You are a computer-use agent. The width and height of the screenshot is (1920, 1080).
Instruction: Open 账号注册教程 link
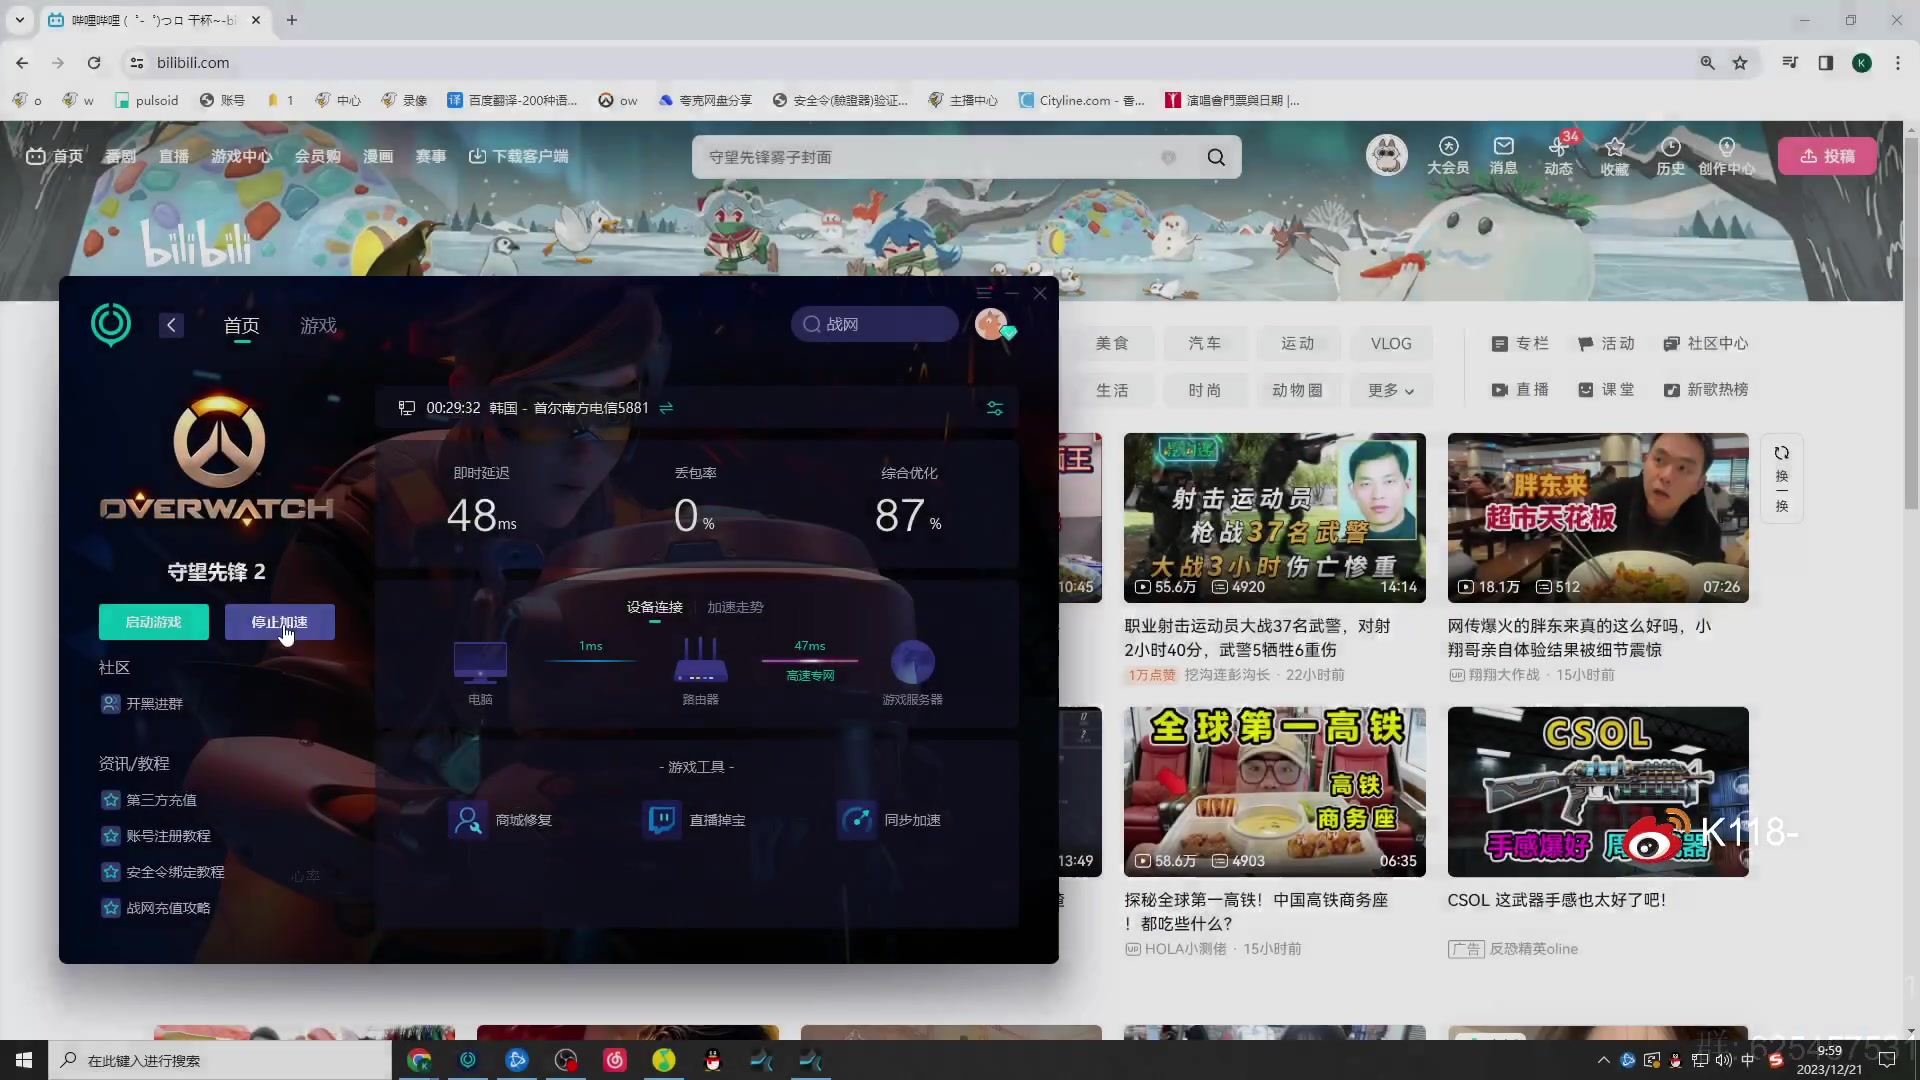[156, 836]
